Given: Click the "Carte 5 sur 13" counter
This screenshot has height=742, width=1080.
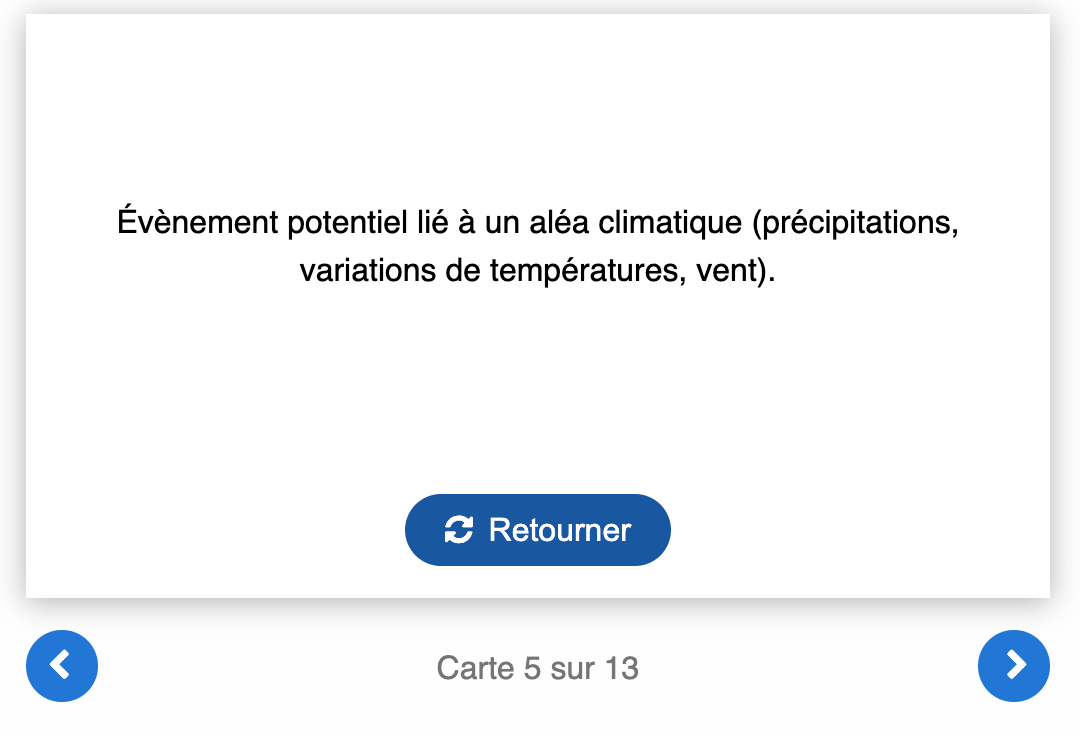Looking at the screenshot, I should pyautogui.click(x=538, y=667).
